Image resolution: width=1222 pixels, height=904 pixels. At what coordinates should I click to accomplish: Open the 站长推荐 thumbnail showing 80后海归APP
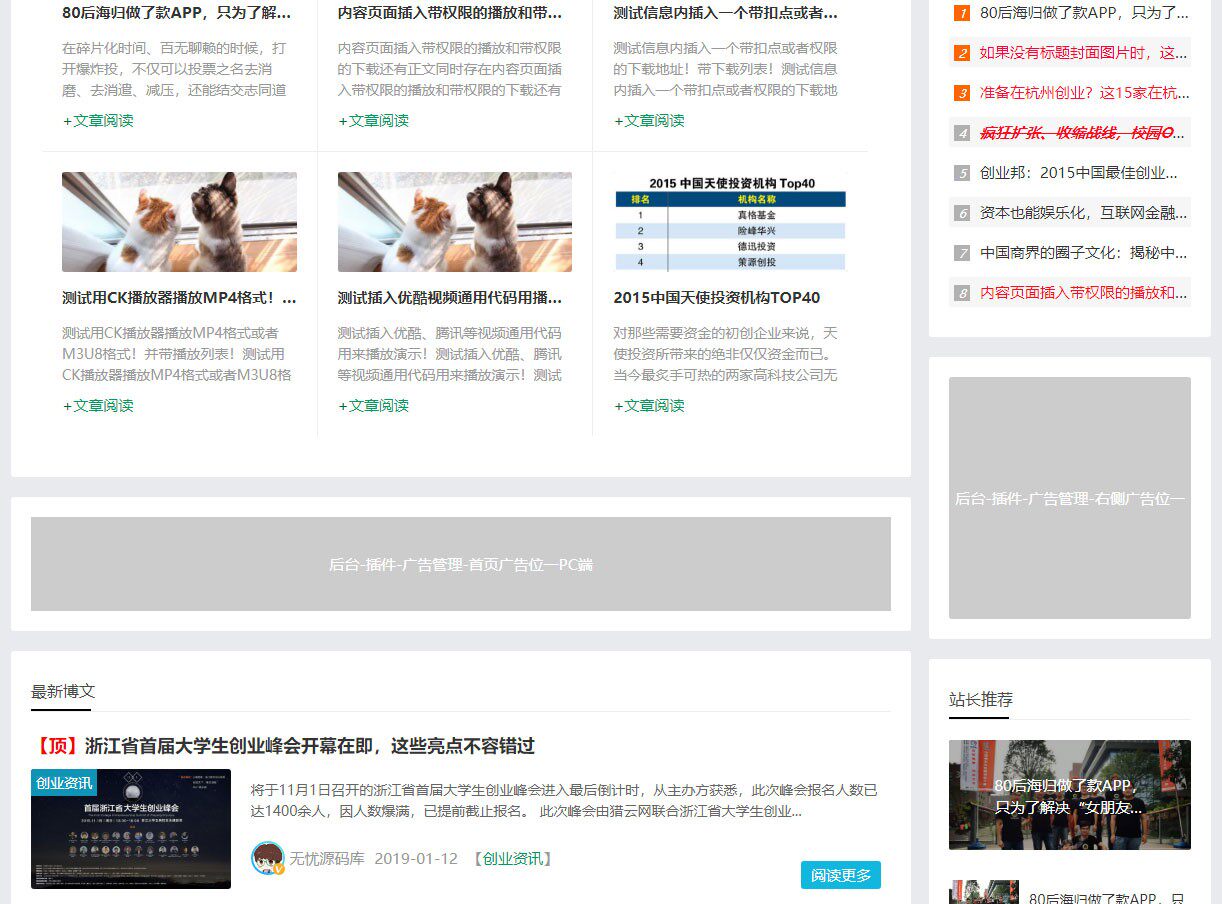(x=1069, y=795)
